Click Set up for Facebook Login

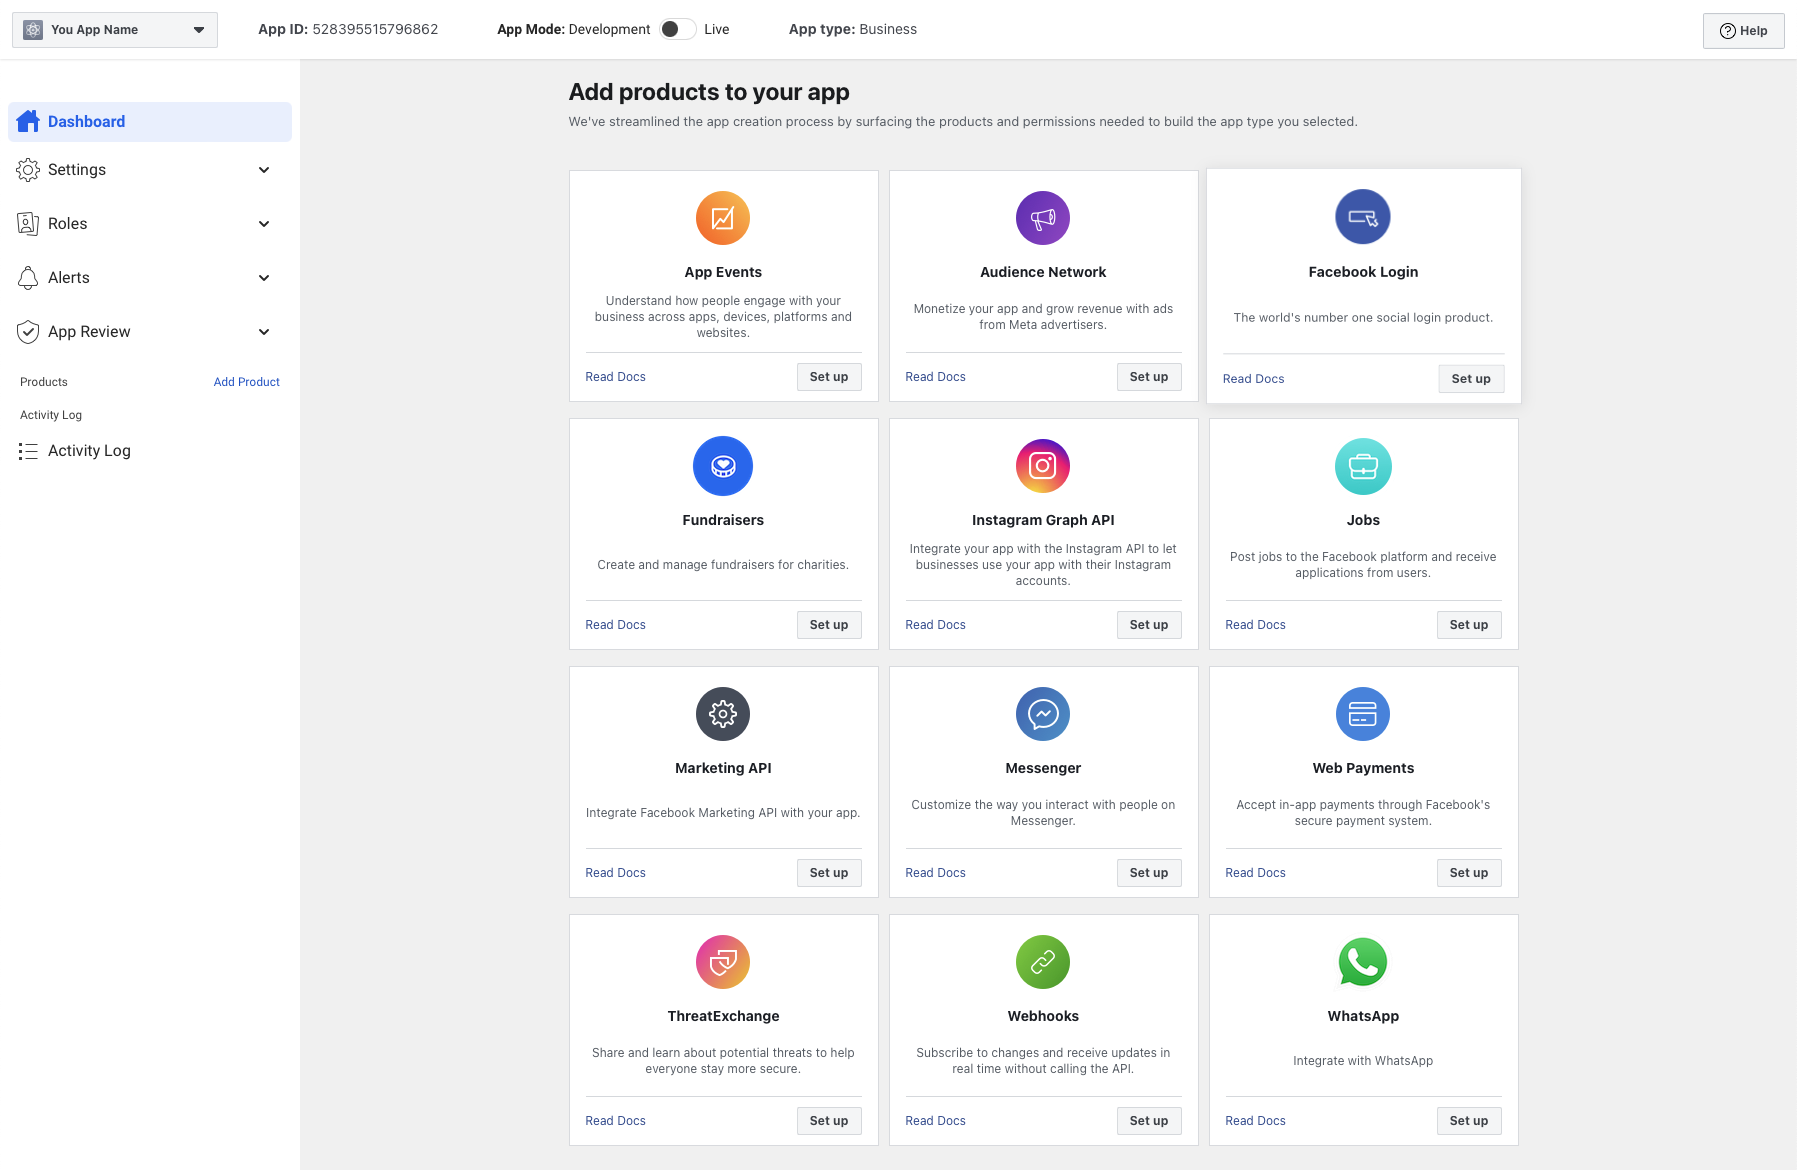pyautogui.click(x=1470, y=379)
